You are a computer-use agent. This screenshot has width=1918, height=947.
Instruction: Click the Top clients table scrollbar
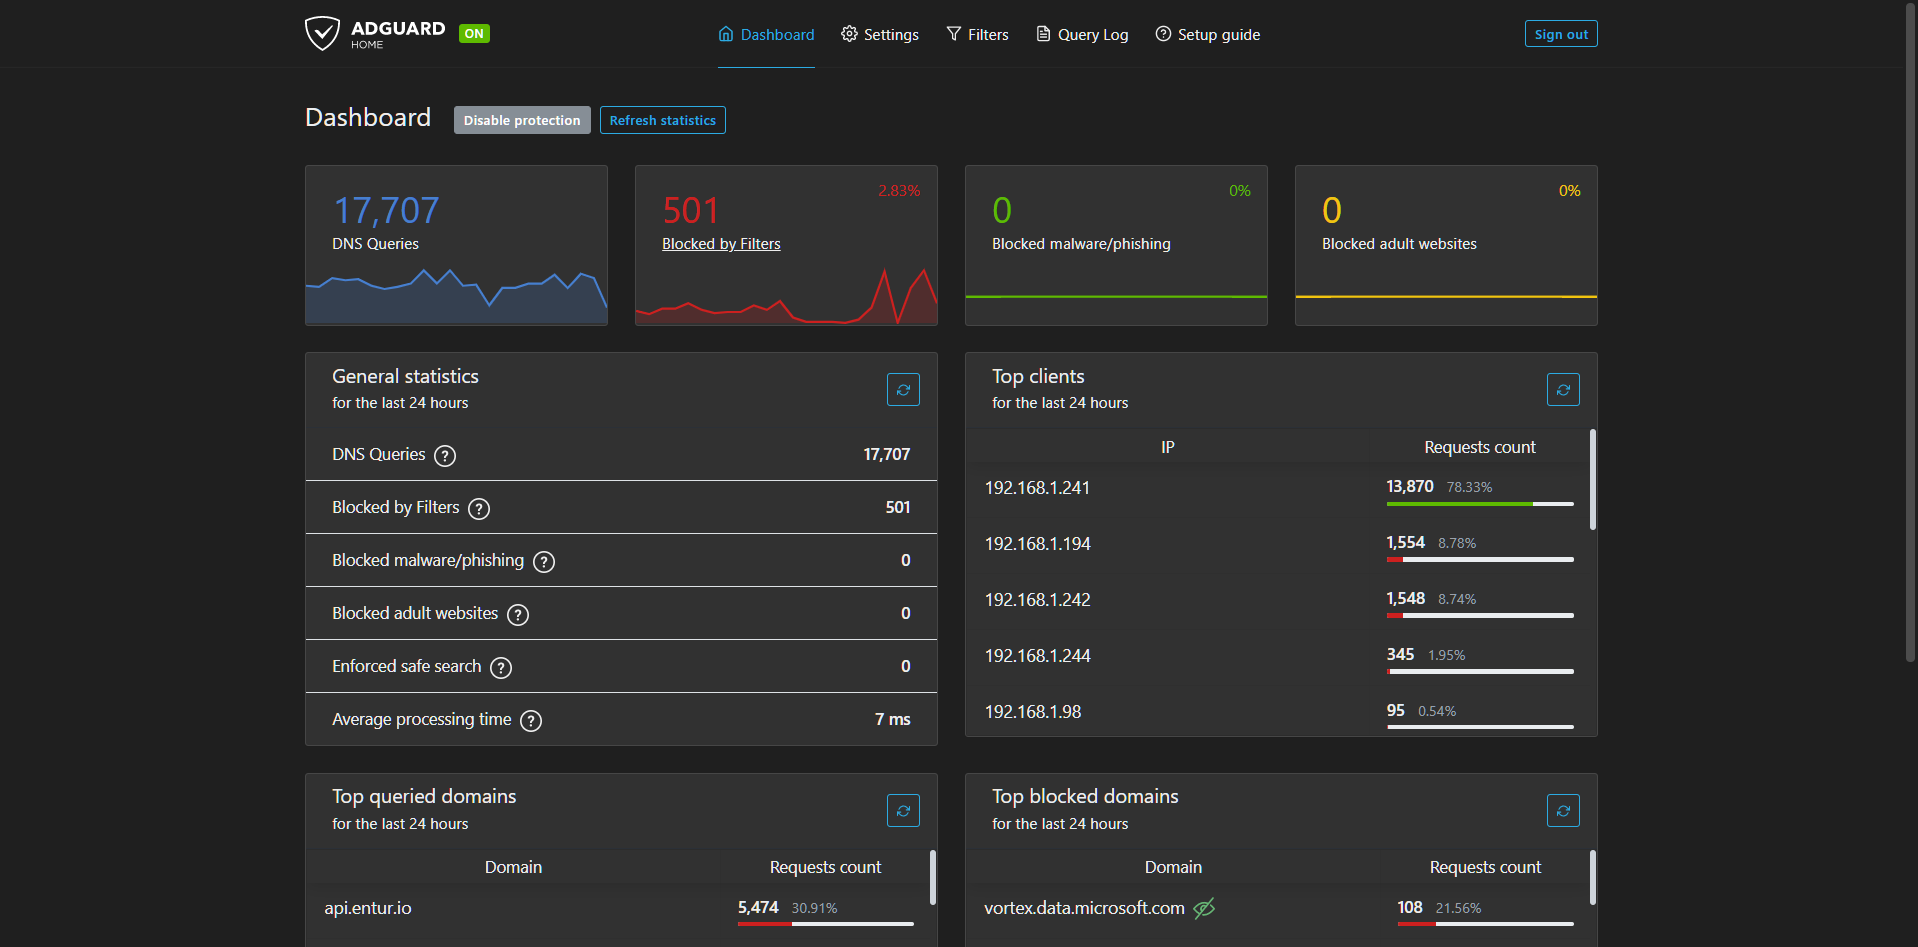[1592, 480]
